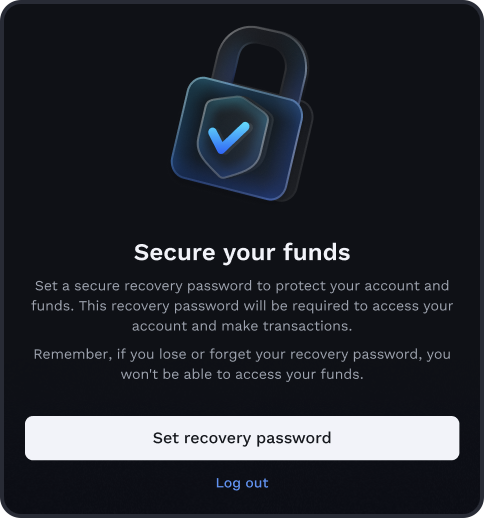Click the blue checkmark inside the shield
The image size is (484, 518).
tap(228, 138)
